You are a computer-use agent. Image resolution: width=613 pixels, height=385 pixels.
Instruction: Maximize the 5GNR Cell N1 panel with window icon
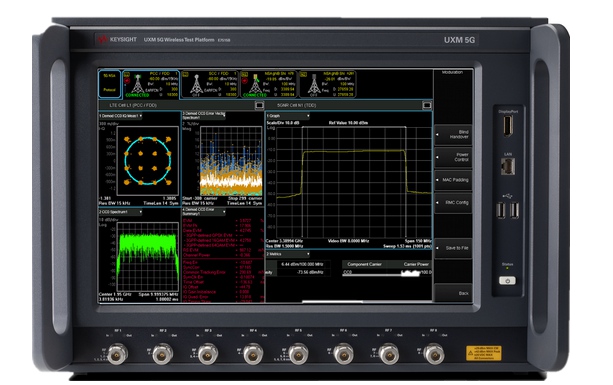427,105
